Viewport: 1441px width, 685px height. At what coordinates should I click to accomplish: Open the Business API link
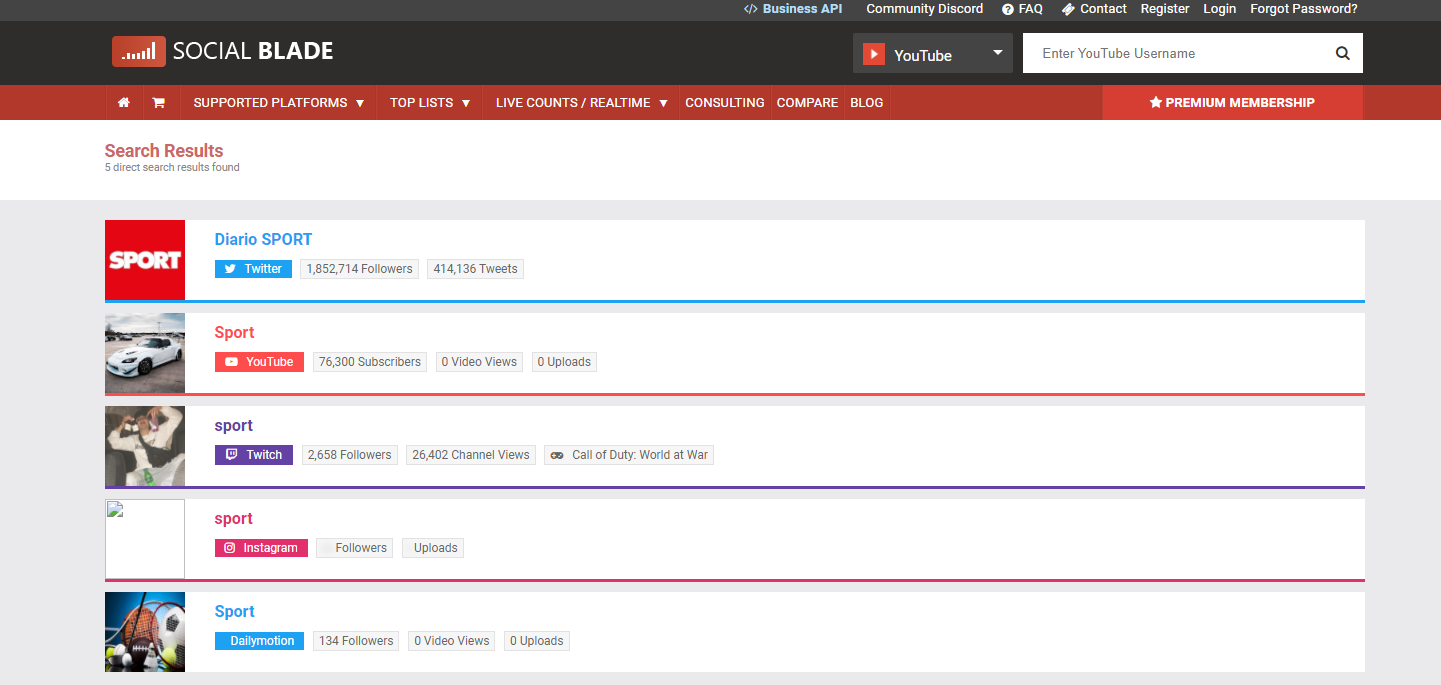(x=793, y=9)
